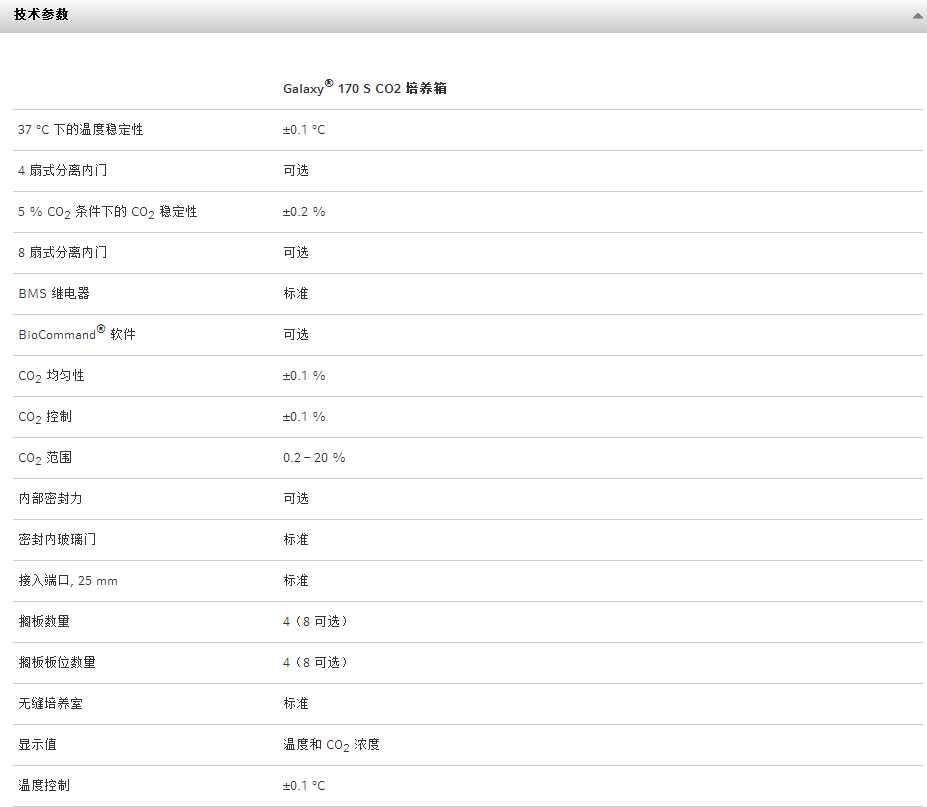Collapse the 技术参数 section arrow

click(x=916, y=16)
